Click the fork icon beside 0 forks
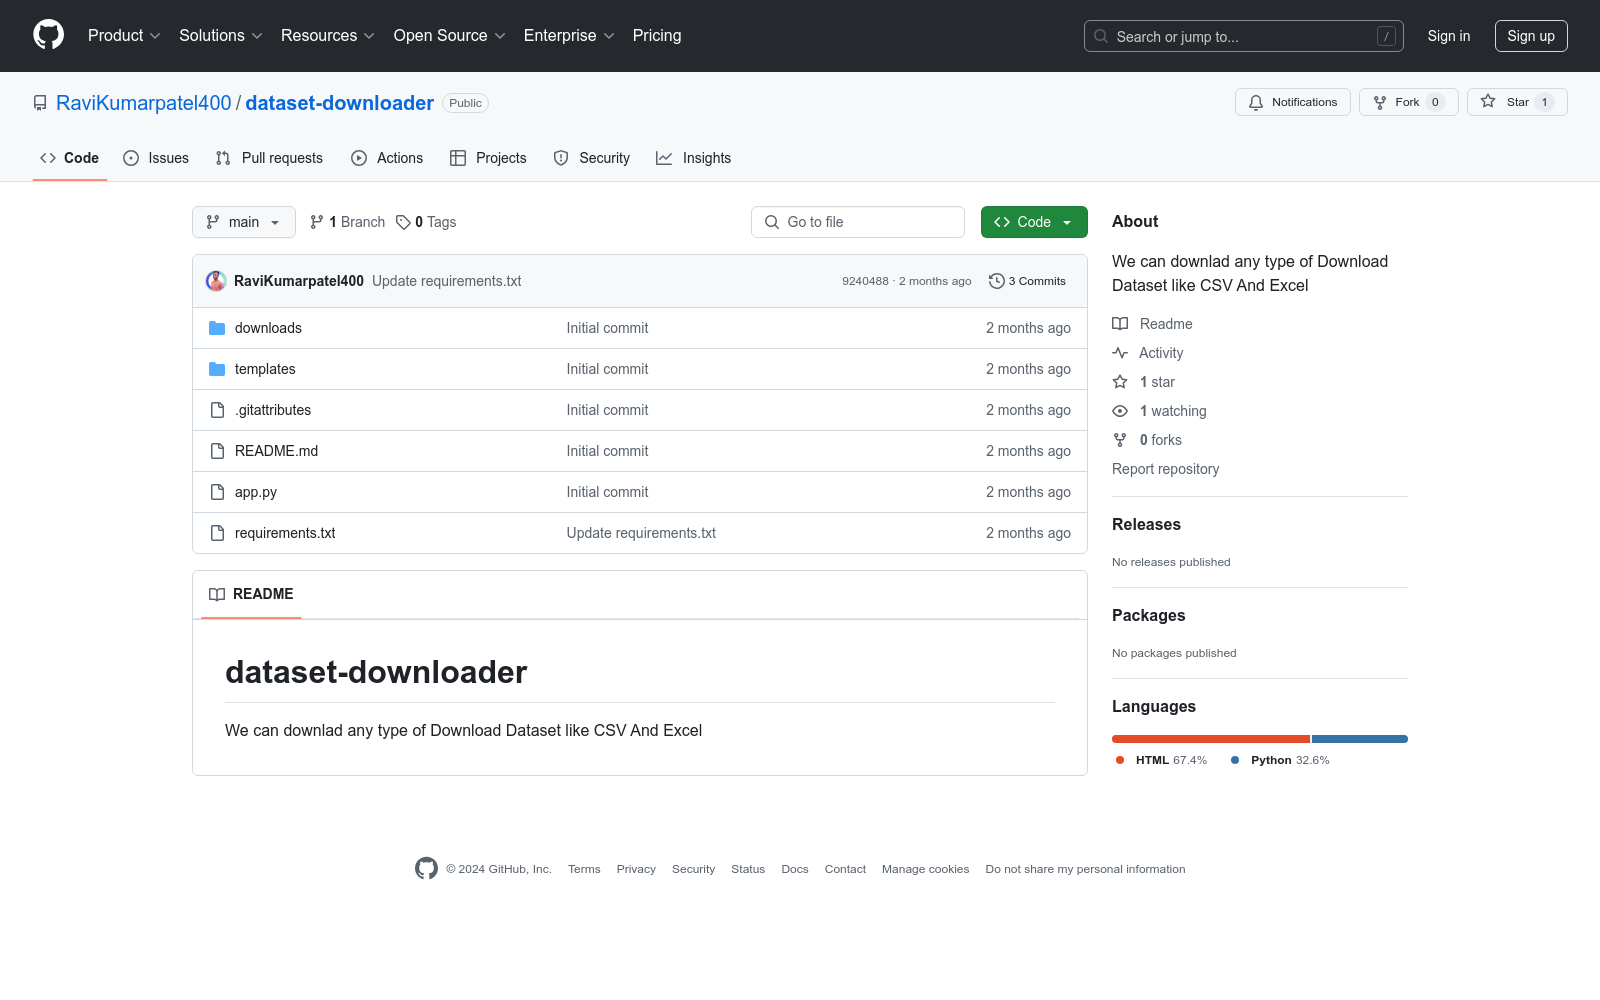Image resolution: width=1600 pixels, height=1000 pixels. tap(1120, 440)
